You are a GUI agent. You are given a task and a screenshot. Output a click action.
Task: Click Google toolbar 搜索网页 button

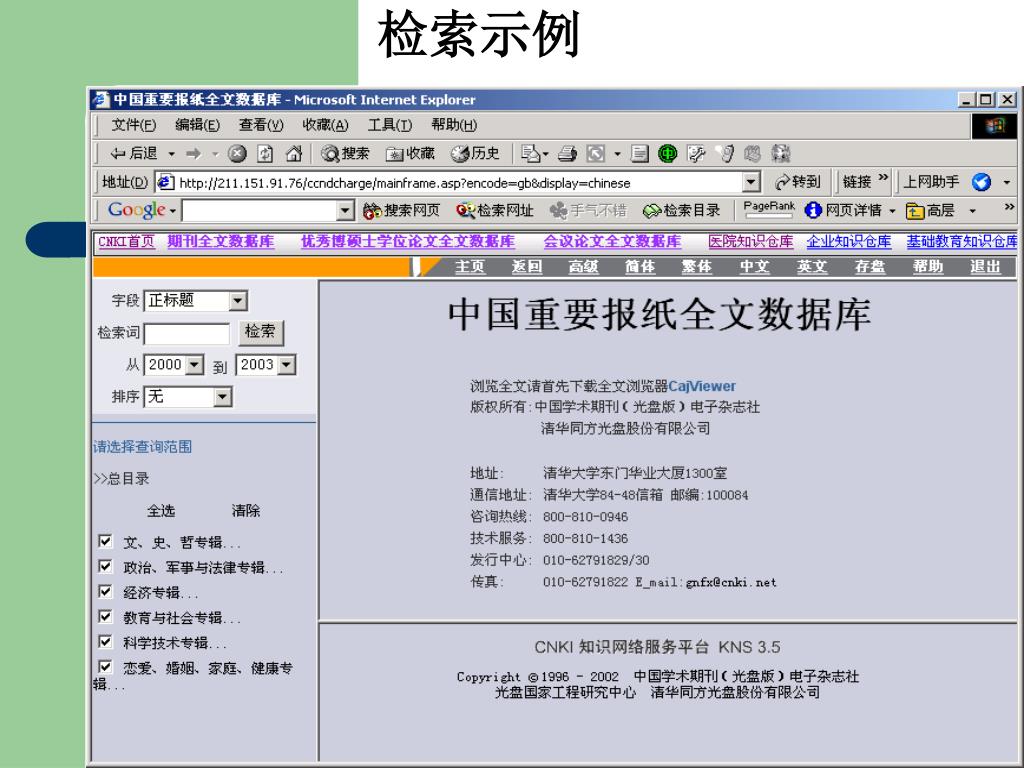(x=402, y=210)
